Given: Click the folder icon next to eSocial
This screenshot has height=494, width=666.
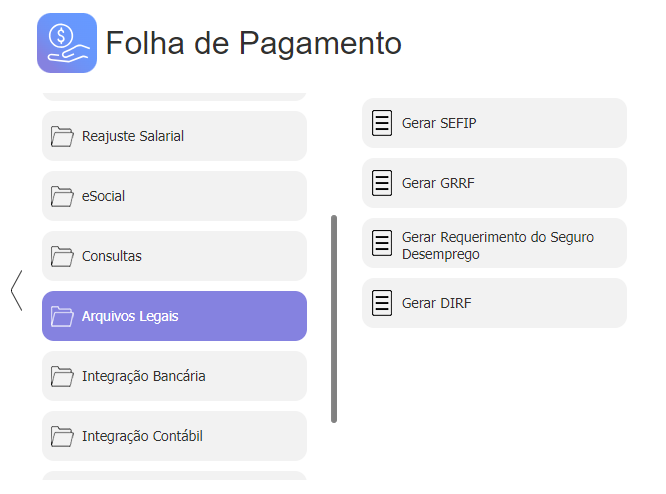Looking at the screenshot, I should [x=62, y=196].
